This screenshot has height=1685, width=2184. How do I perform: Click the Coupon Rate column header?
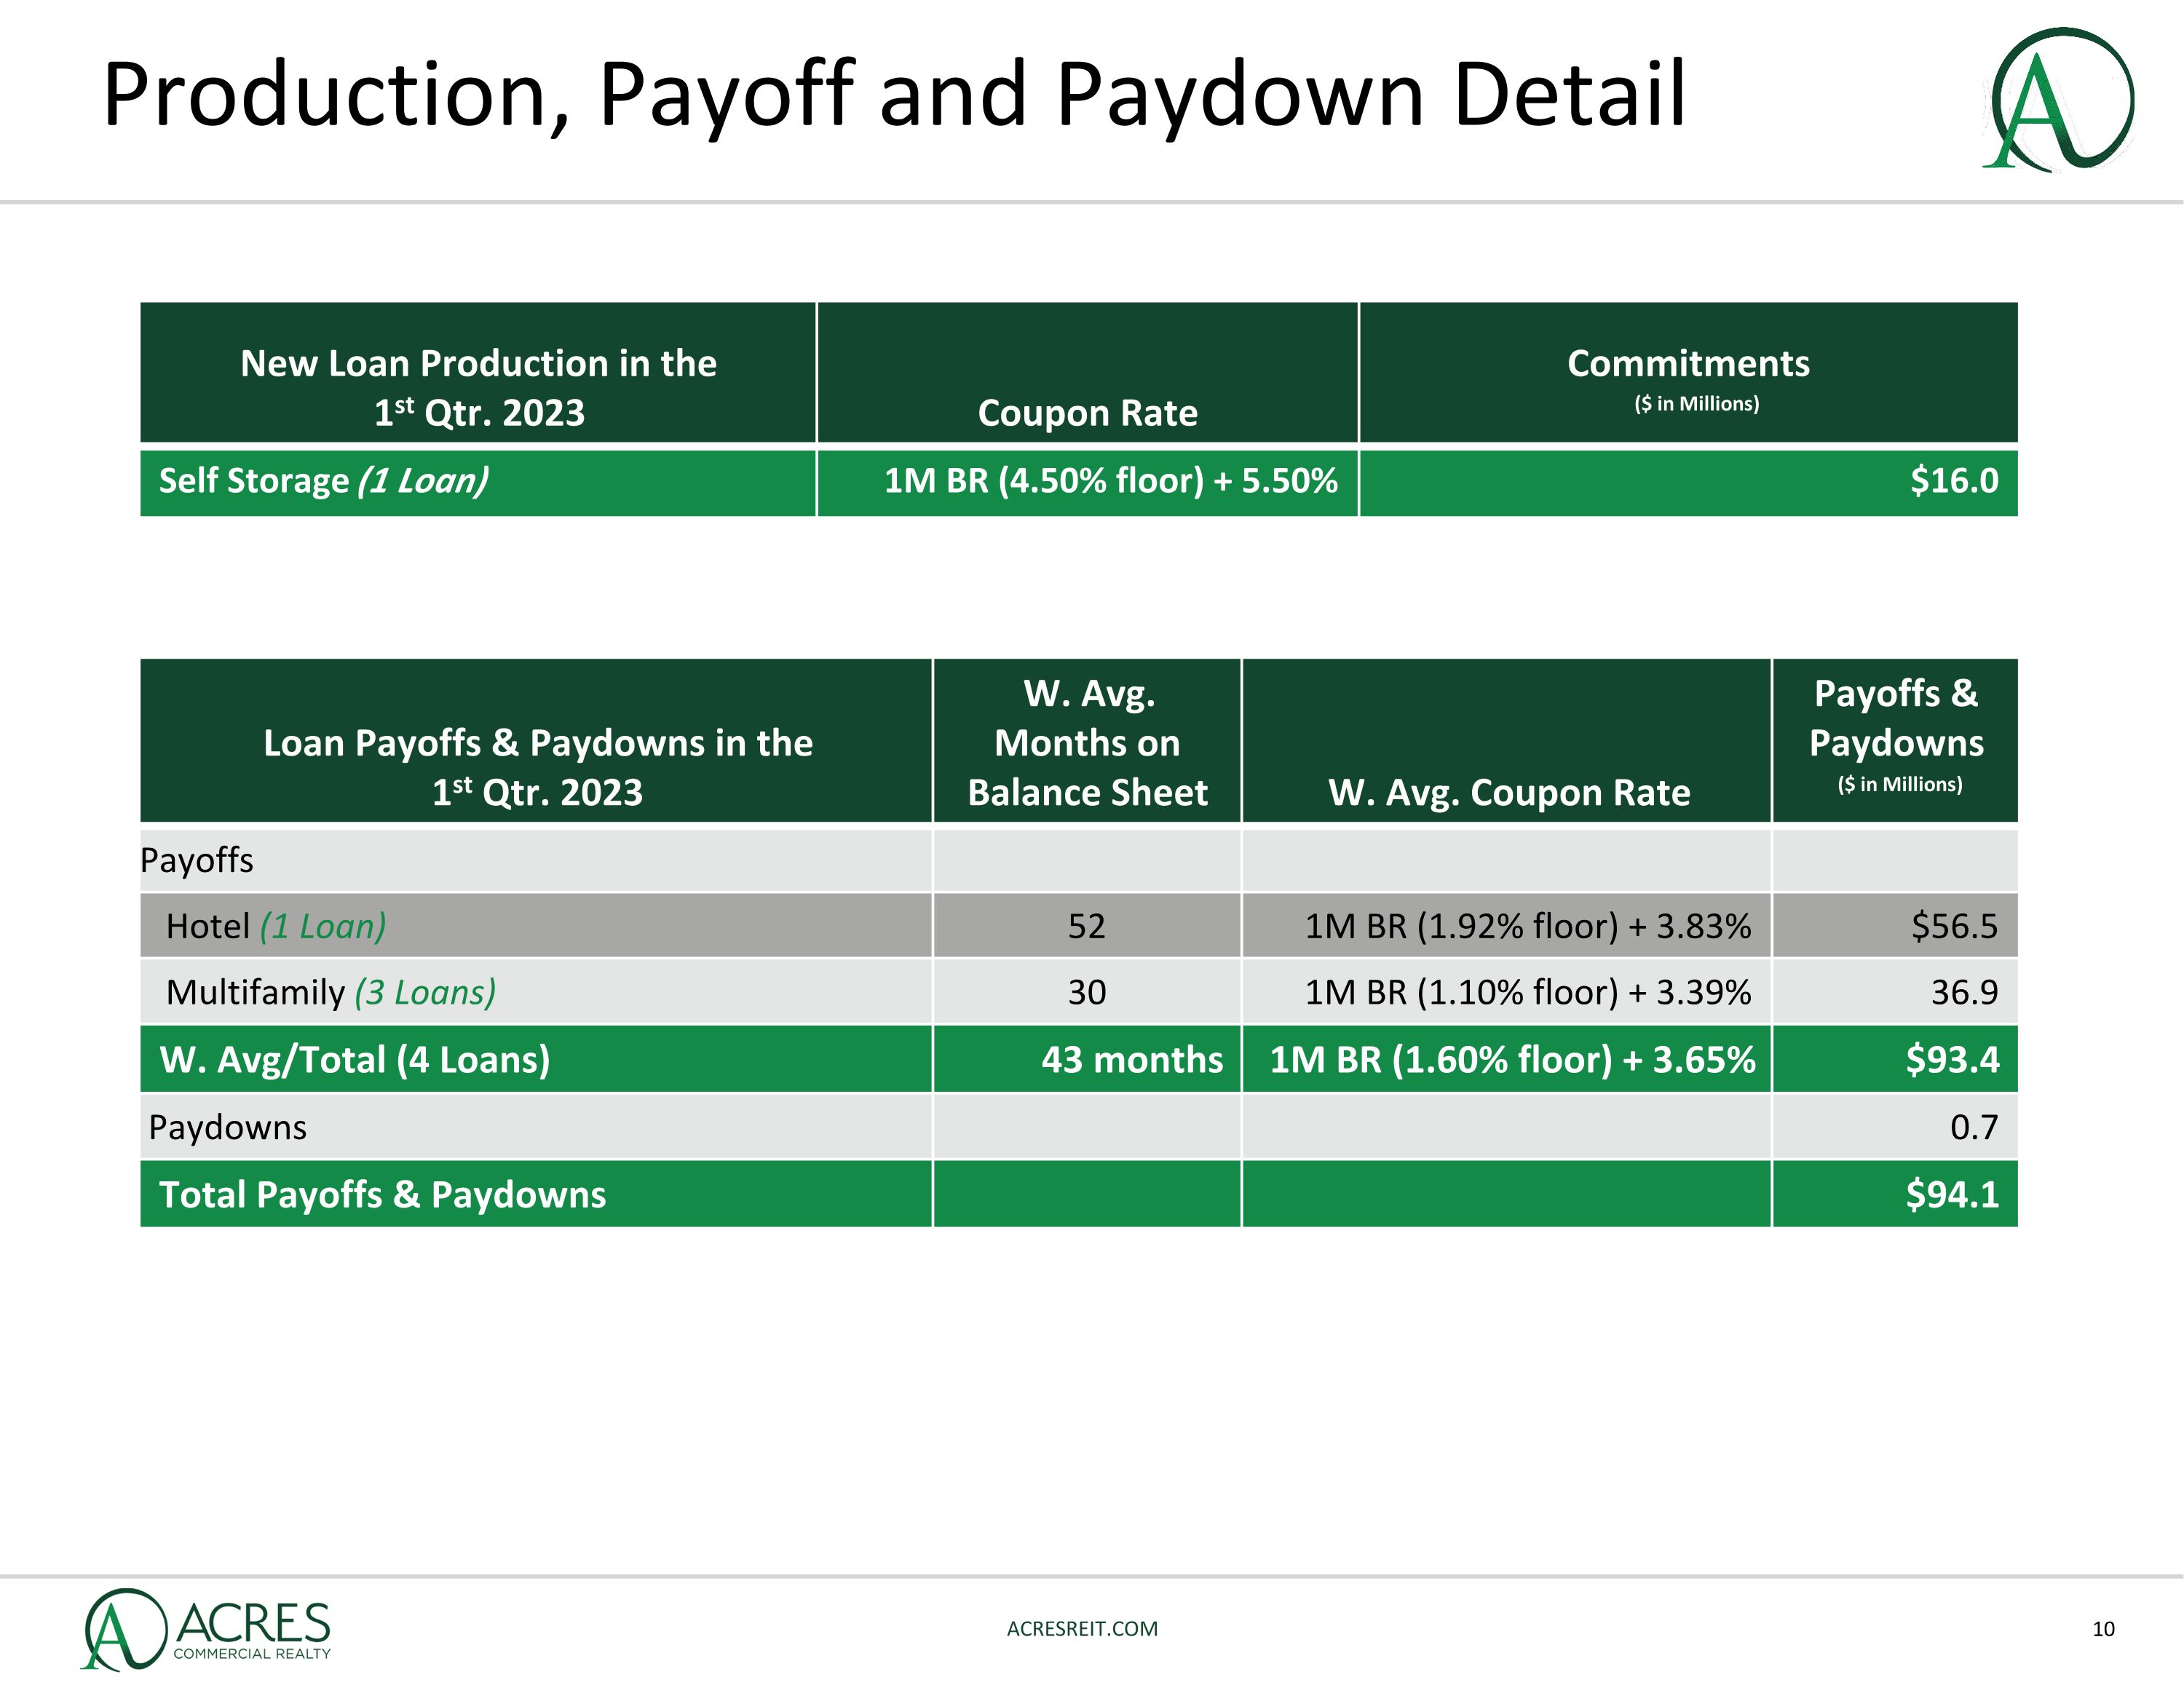coord(1087,412)
